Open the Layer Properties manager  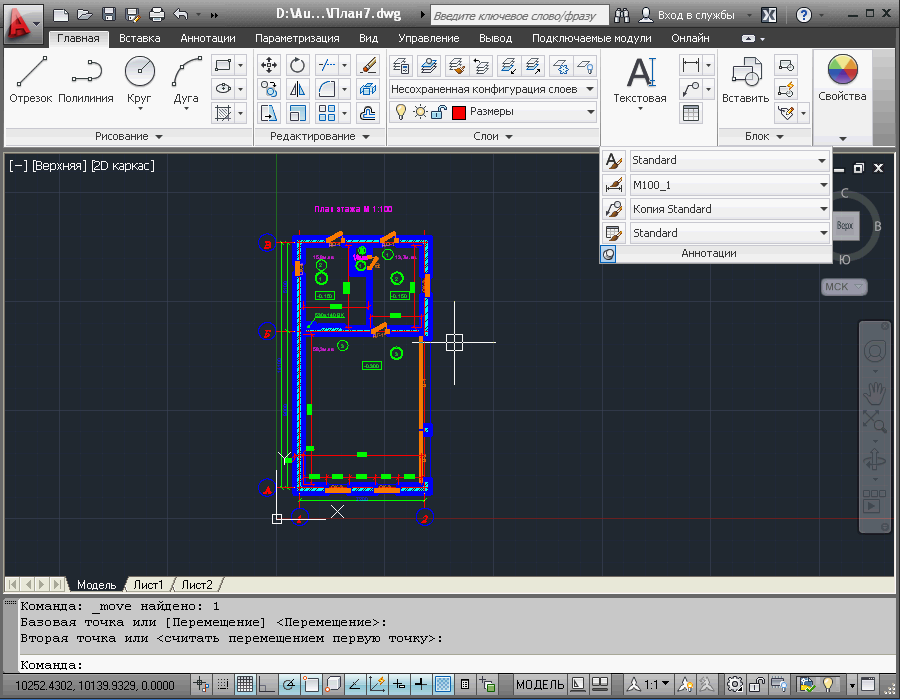(x=401, y=66)
